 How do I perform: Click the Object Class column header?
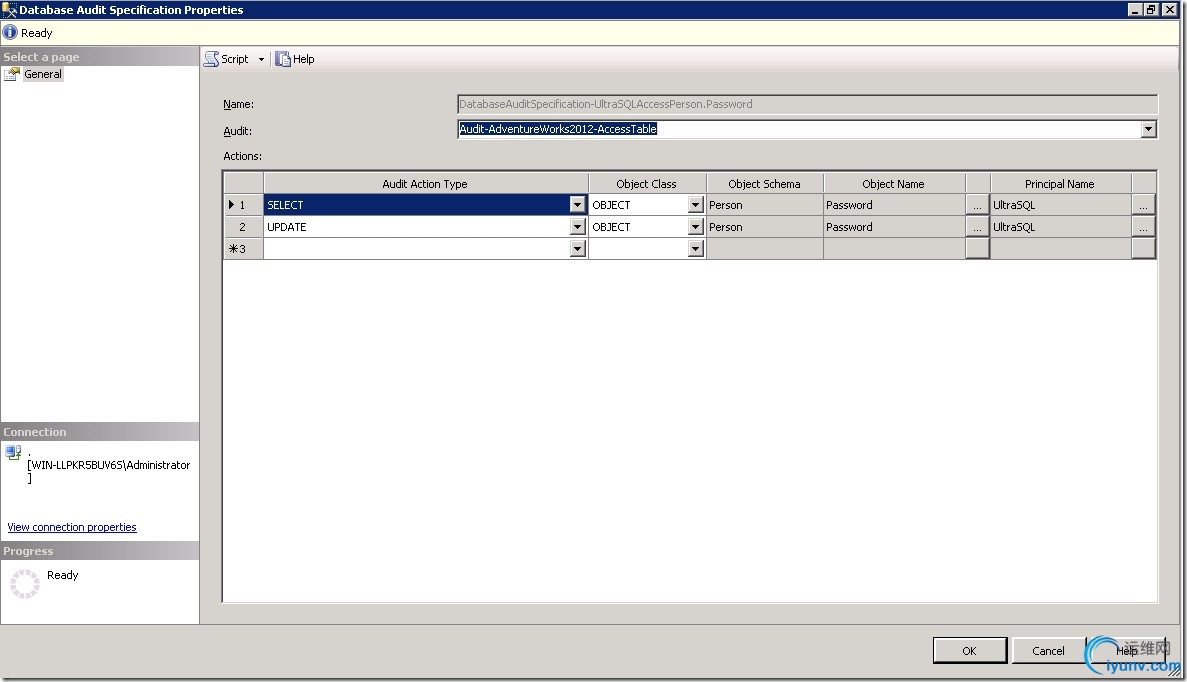646,183
